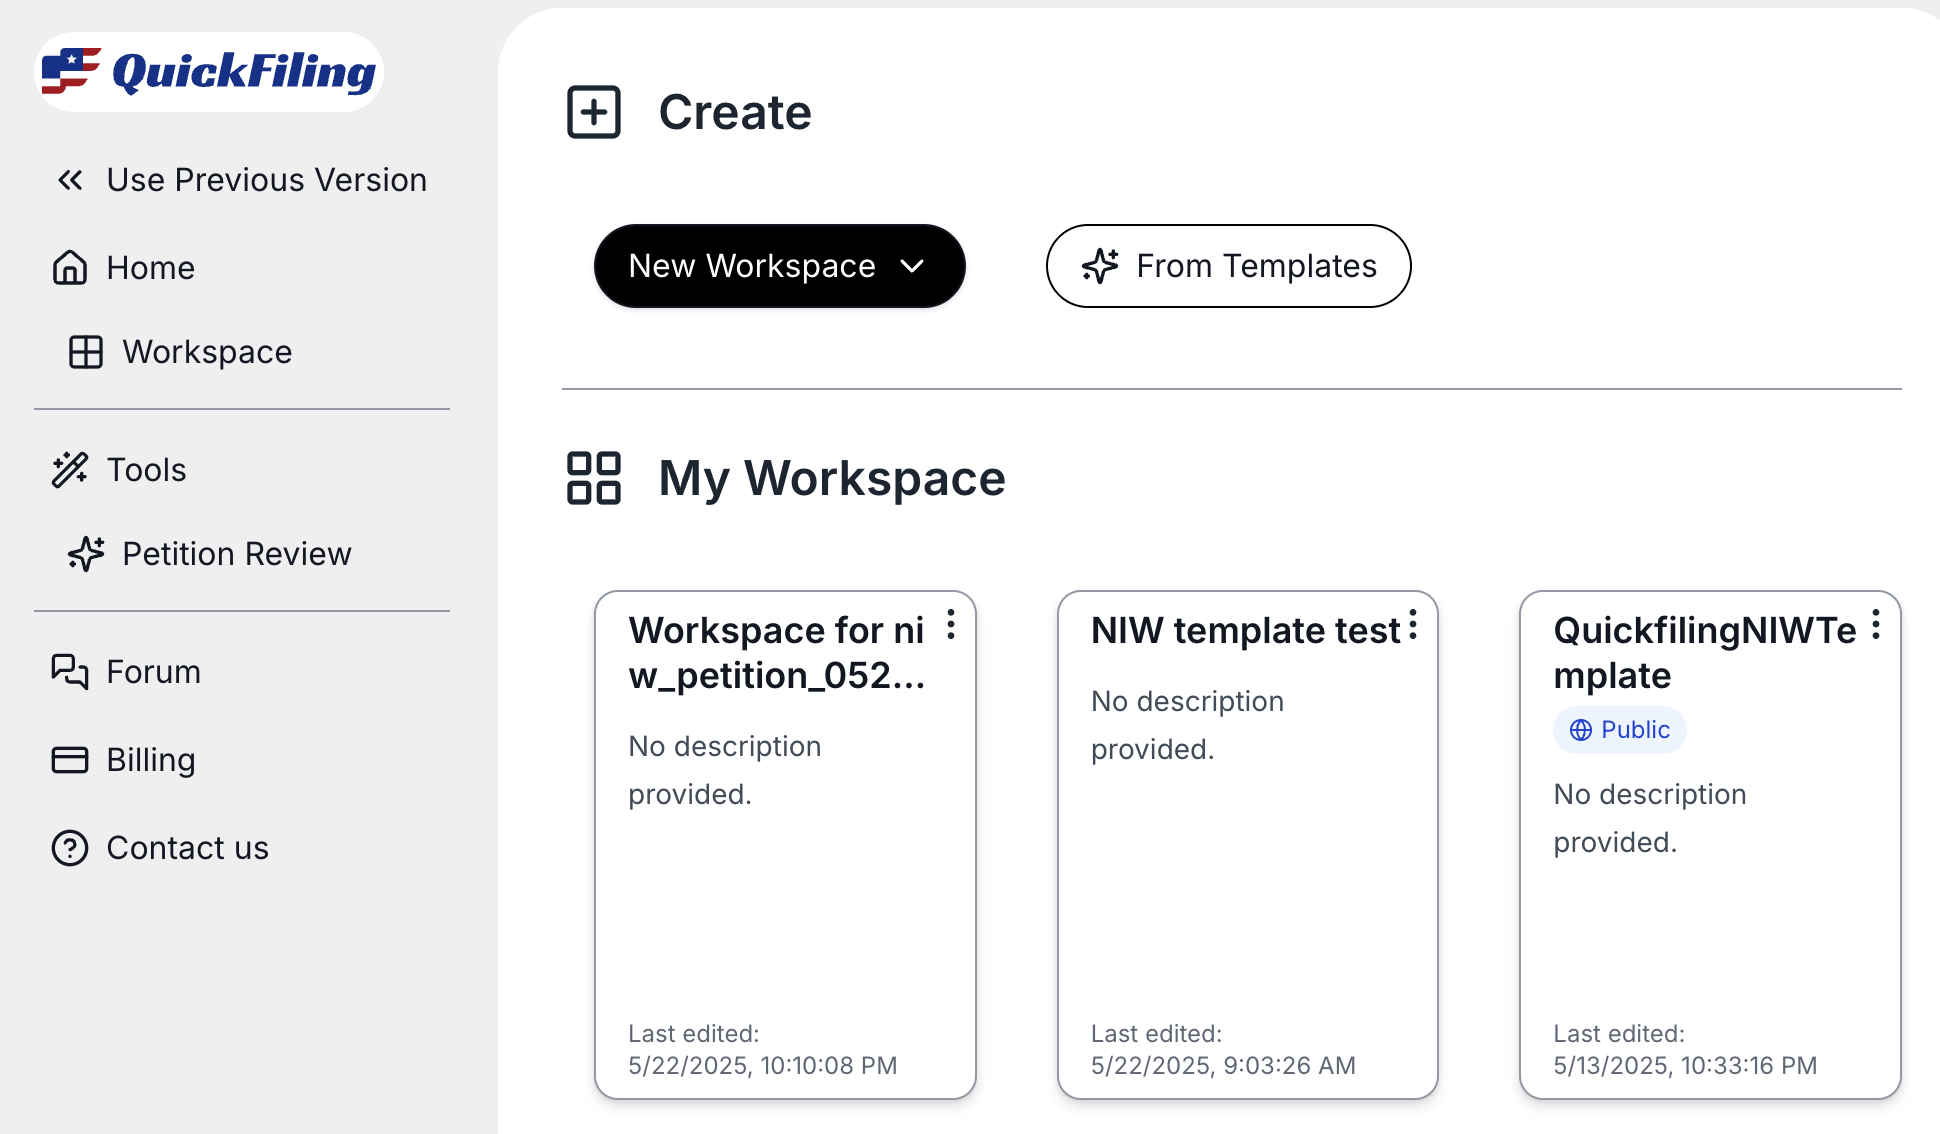Click the Public badge on QuickfilingNIWTemplate
Image resolution: width=1940 pixels, height=1134 pixels.
click(1619, 730)
